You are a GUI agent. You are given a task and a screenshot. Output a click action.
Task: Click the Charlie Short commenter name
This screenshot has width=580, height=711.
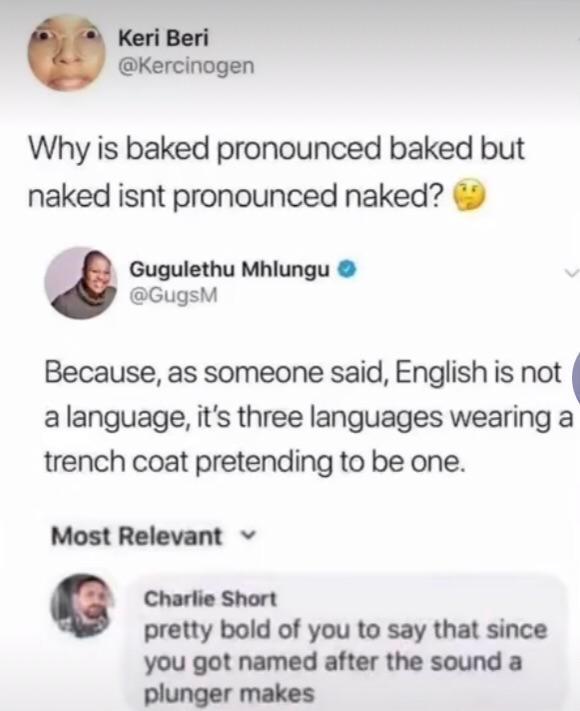point(210,599)
